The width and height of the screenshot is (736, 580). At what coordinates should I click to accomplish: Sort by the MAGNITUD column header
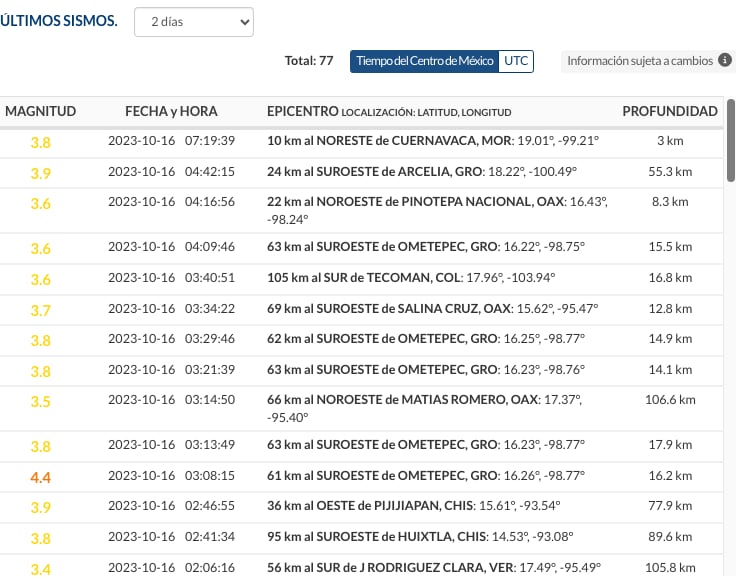[41, 111]
